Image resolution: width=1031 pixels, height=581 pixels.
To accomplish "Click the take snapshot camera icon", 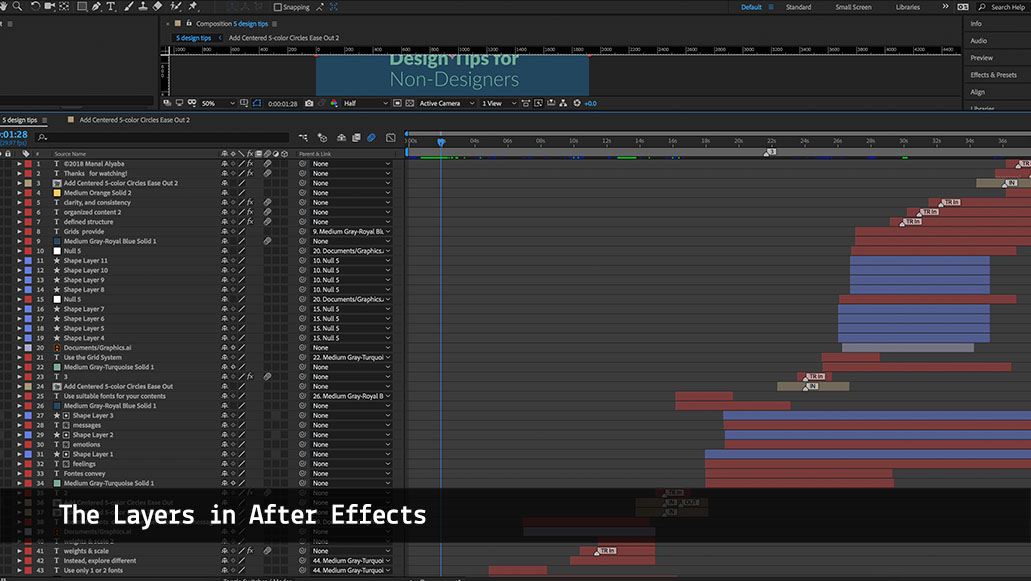I will click(x=309, y=103).
